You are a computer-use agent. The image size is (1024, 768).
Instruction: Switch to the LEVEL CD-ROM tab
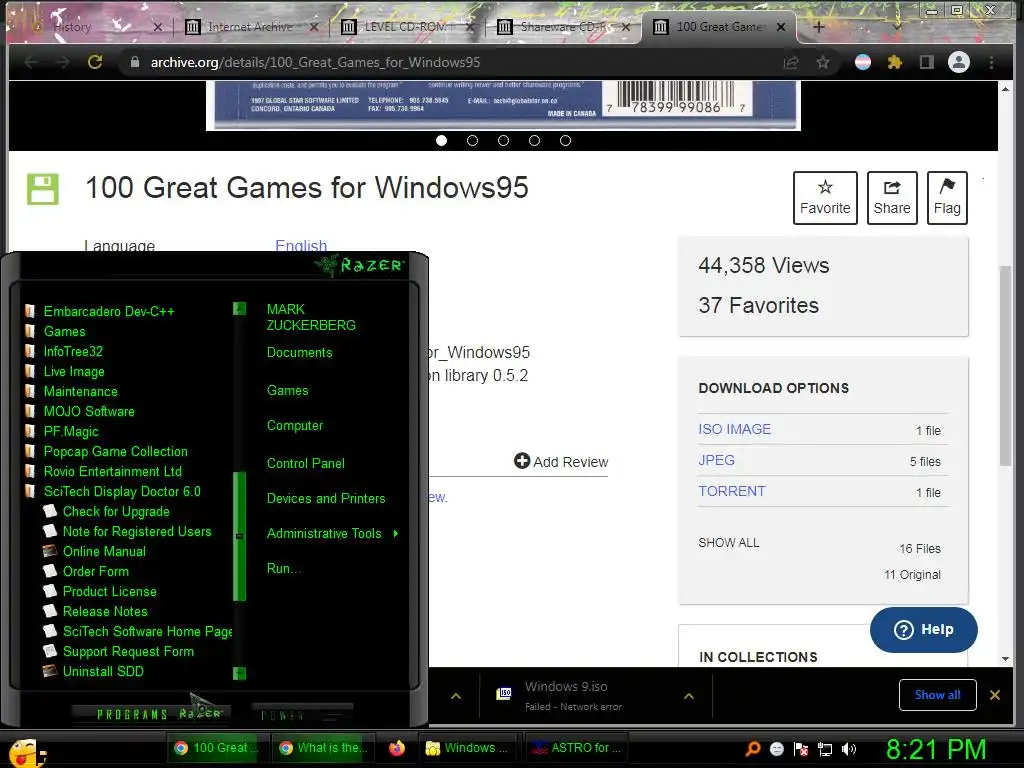(405, 27)
